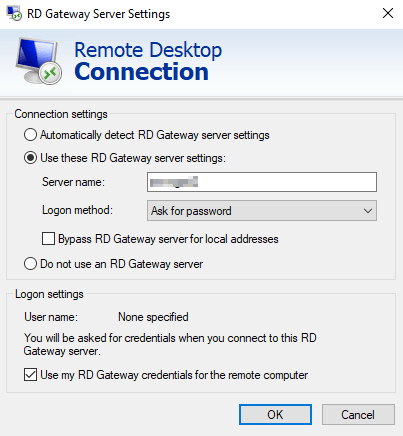Uncheck Use my RD Gateway credentials checkbox
Viewport: 403px width, 436px height.
[x=30, y=375]
